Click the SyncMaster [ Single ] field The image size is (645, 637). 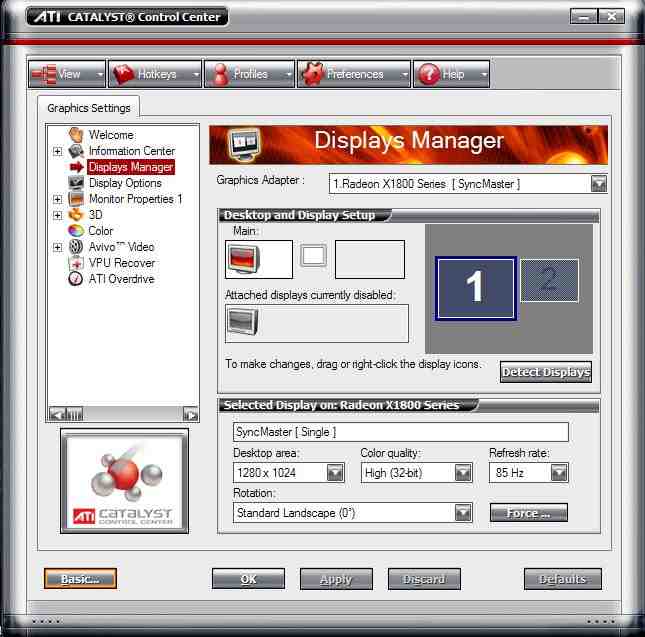click(x=401, y=432)
